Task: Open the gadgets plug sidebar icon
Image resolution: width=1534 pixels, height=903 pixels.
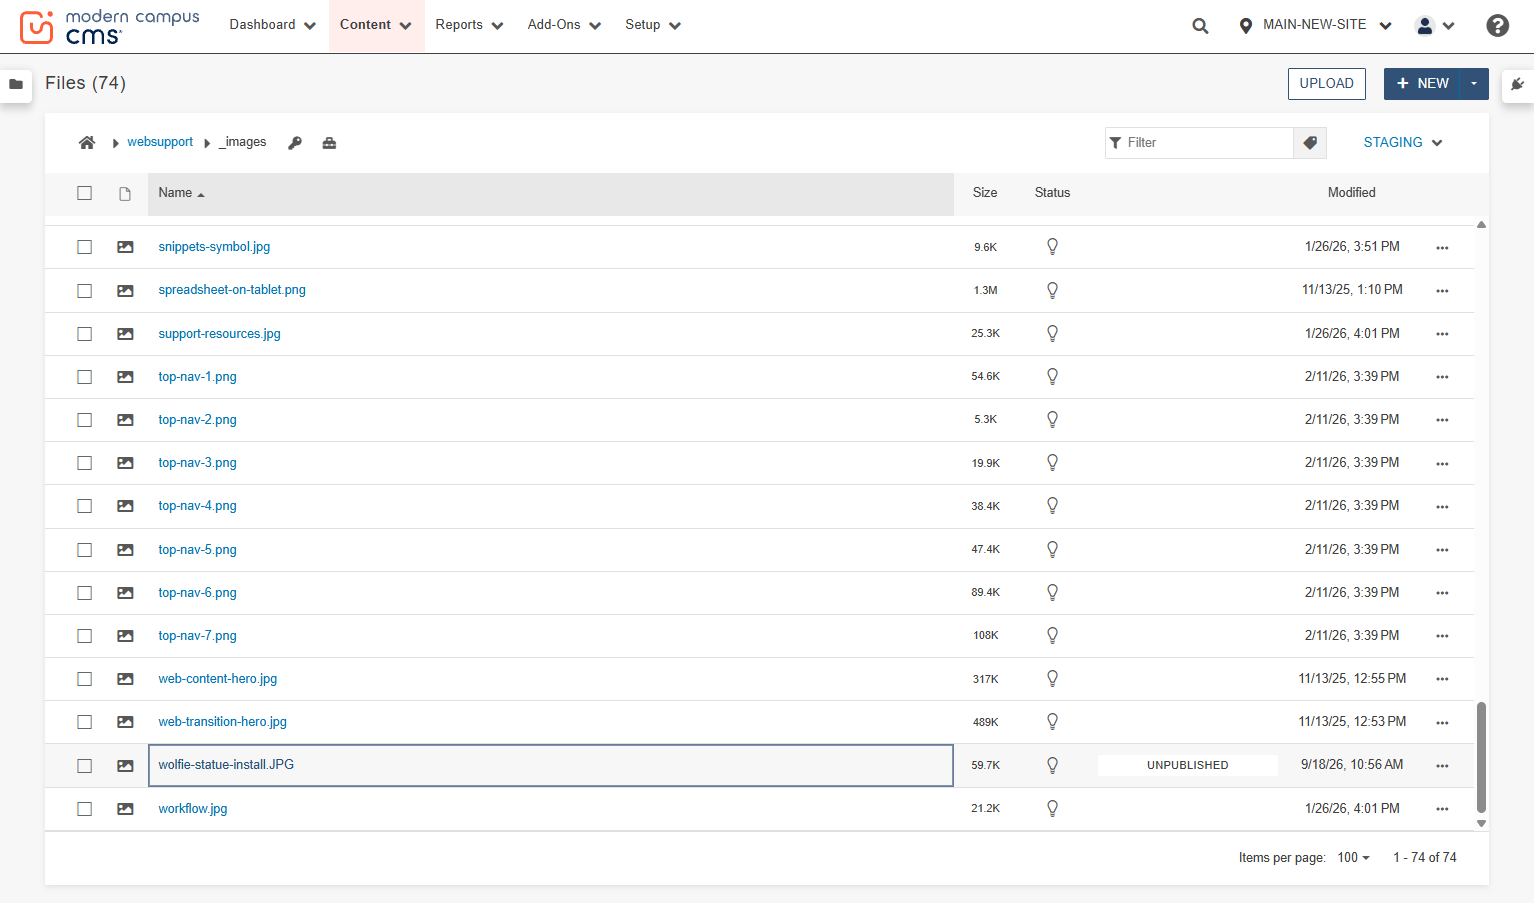Action: pyautogui.click(x=1517, y=84)
